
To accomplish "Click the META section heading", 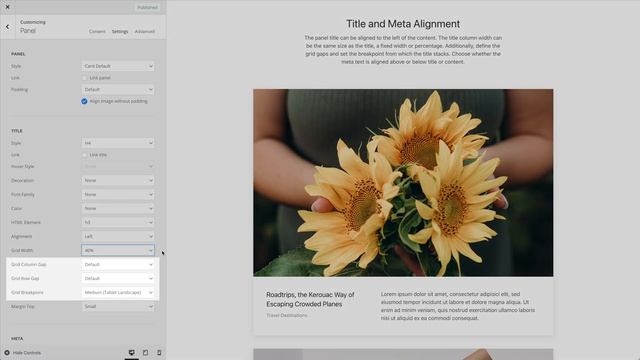I will click(x=17, y=339).
